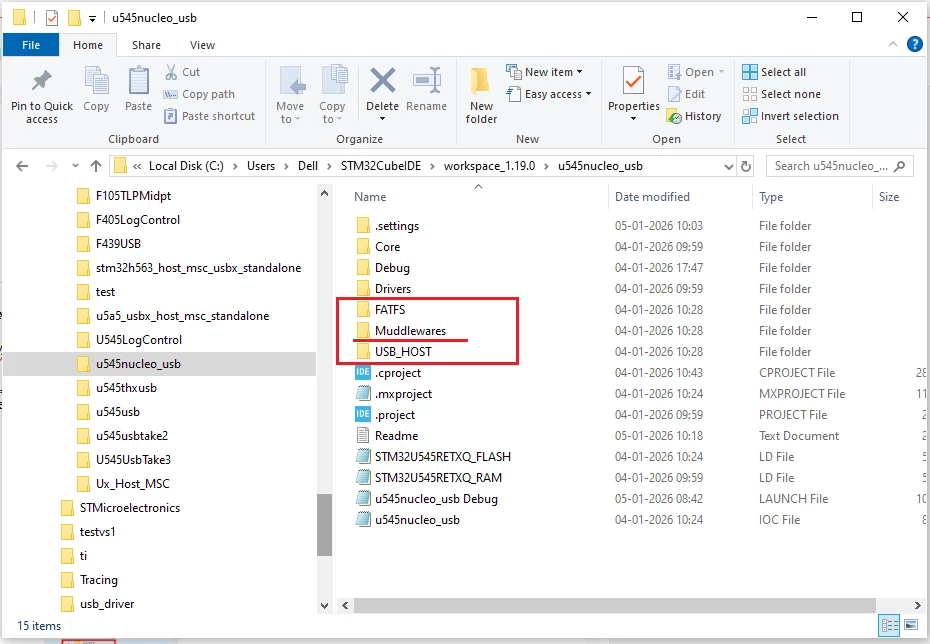
Task: Click STM32CubeIDE in the address path
Action: point(381,166)
